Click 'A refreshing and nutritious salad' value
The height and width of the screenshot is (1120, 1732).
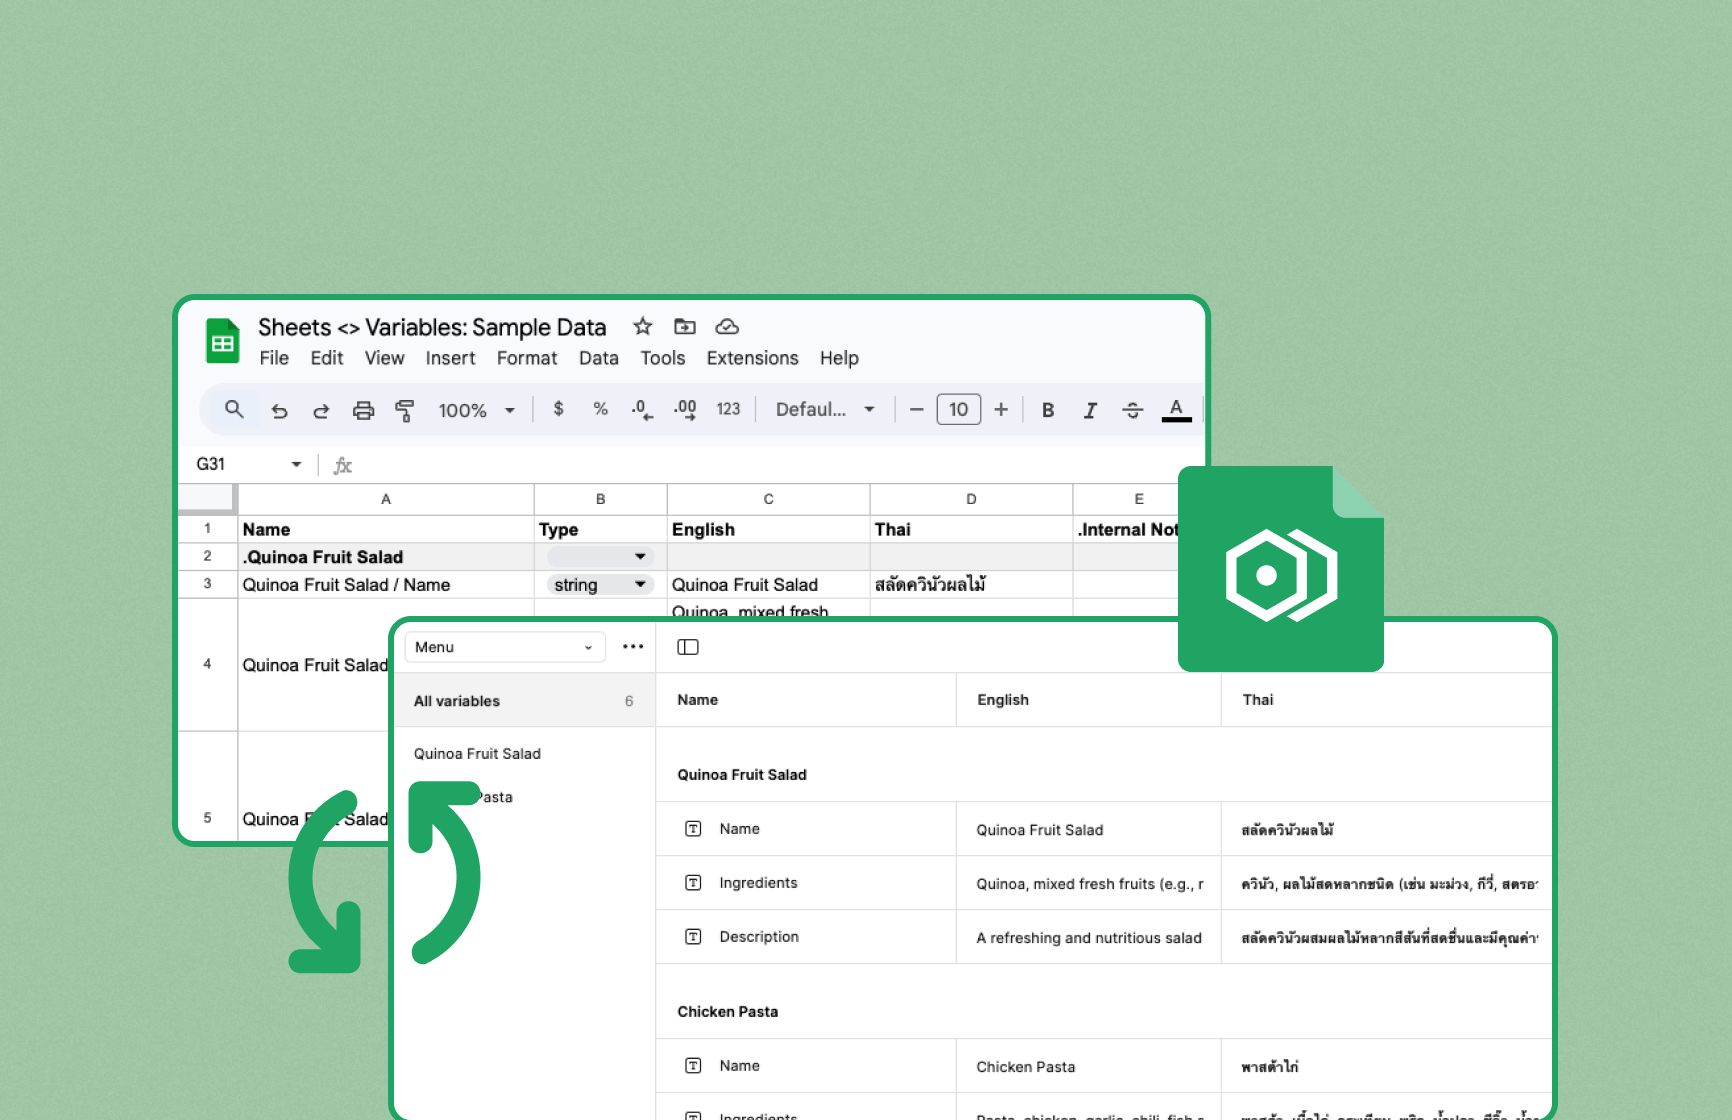(1089, 938)
